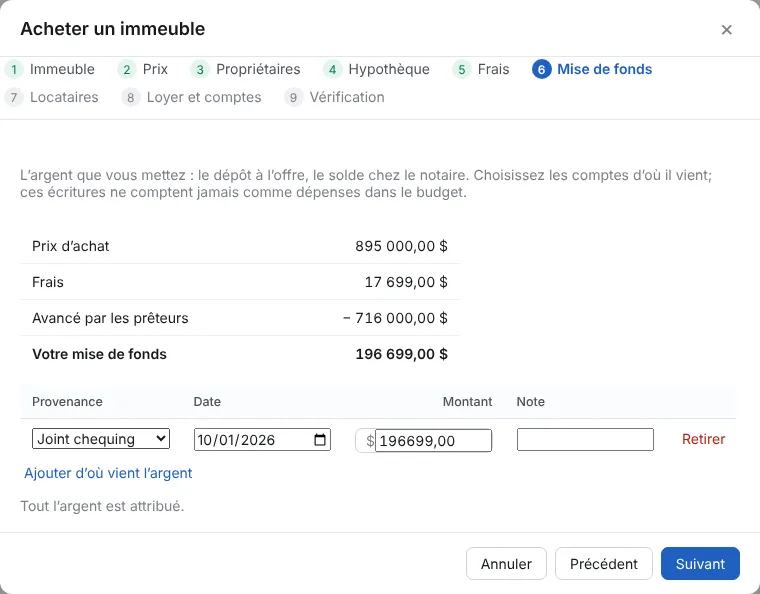The height and width of the screenshot is (594, 760).
Task: Click the dollar sign prefix of Montant
Action: click(x=369, y=440)
